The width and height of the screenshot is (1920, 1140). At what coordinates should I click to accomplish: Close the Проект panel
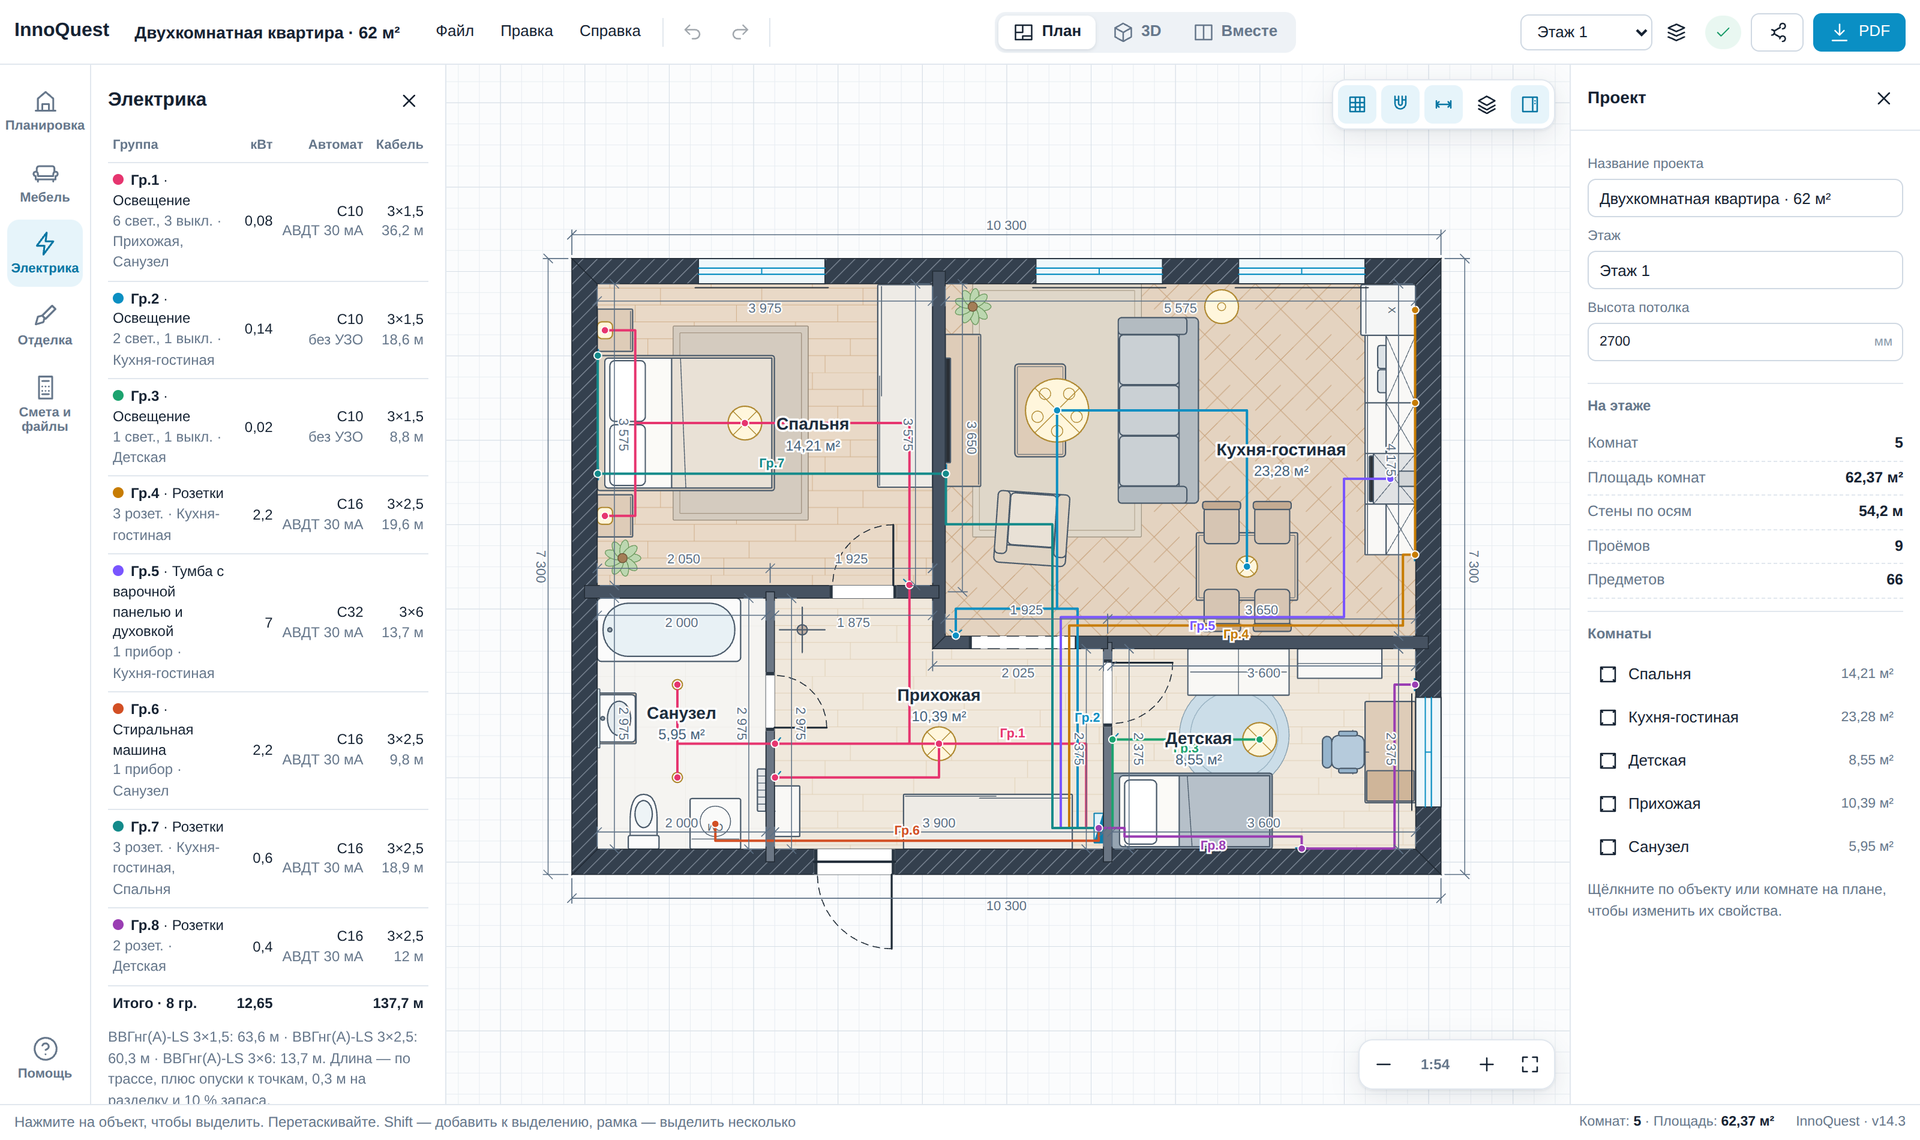click(x=1884, y=98)
